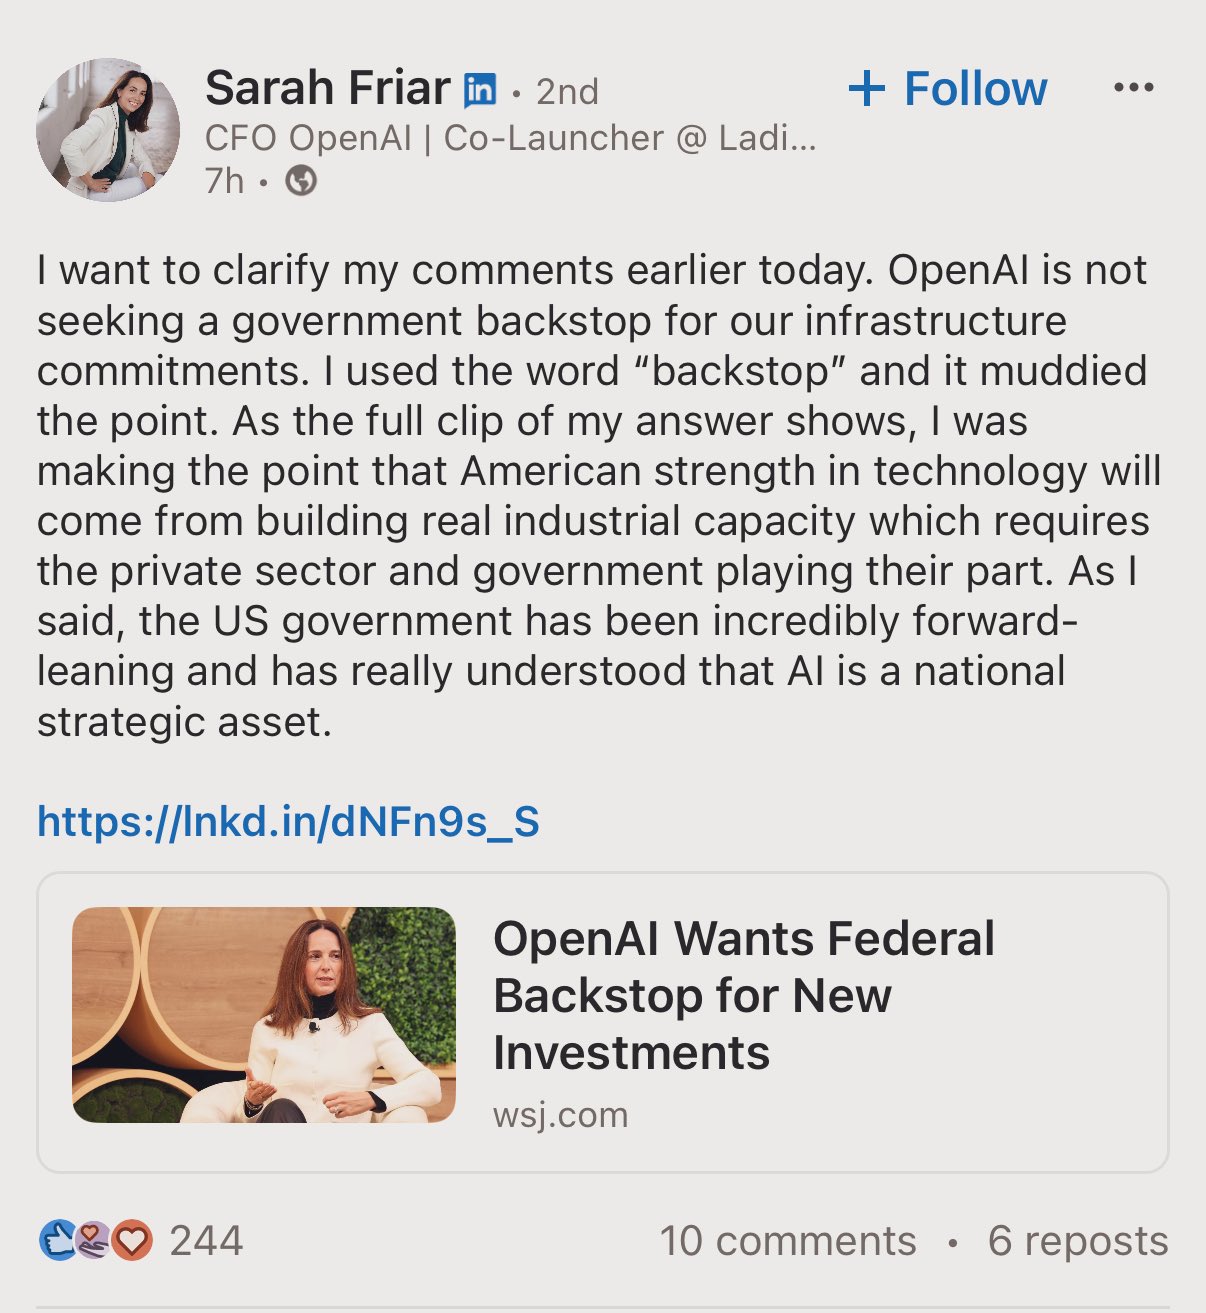Image resolution: width=1206 pixels, height=1313 pixels.
Task: Open the 'OpenAI Wants Federal Backstop' headline
Action: [x=743, y=995]
